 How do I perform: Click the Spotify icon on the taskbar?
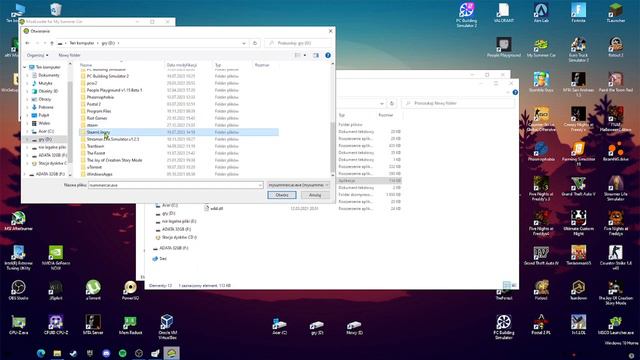[x=122, y=353]
